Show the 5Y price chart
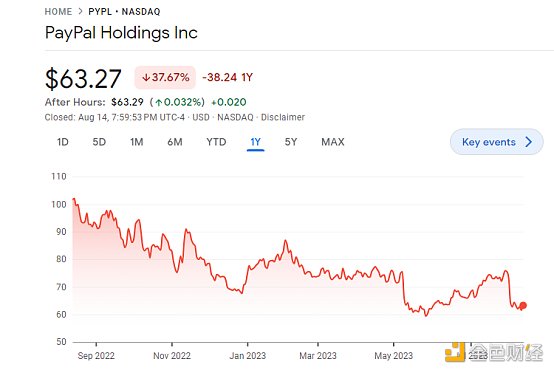554x373 pixels. coord(291,142)
